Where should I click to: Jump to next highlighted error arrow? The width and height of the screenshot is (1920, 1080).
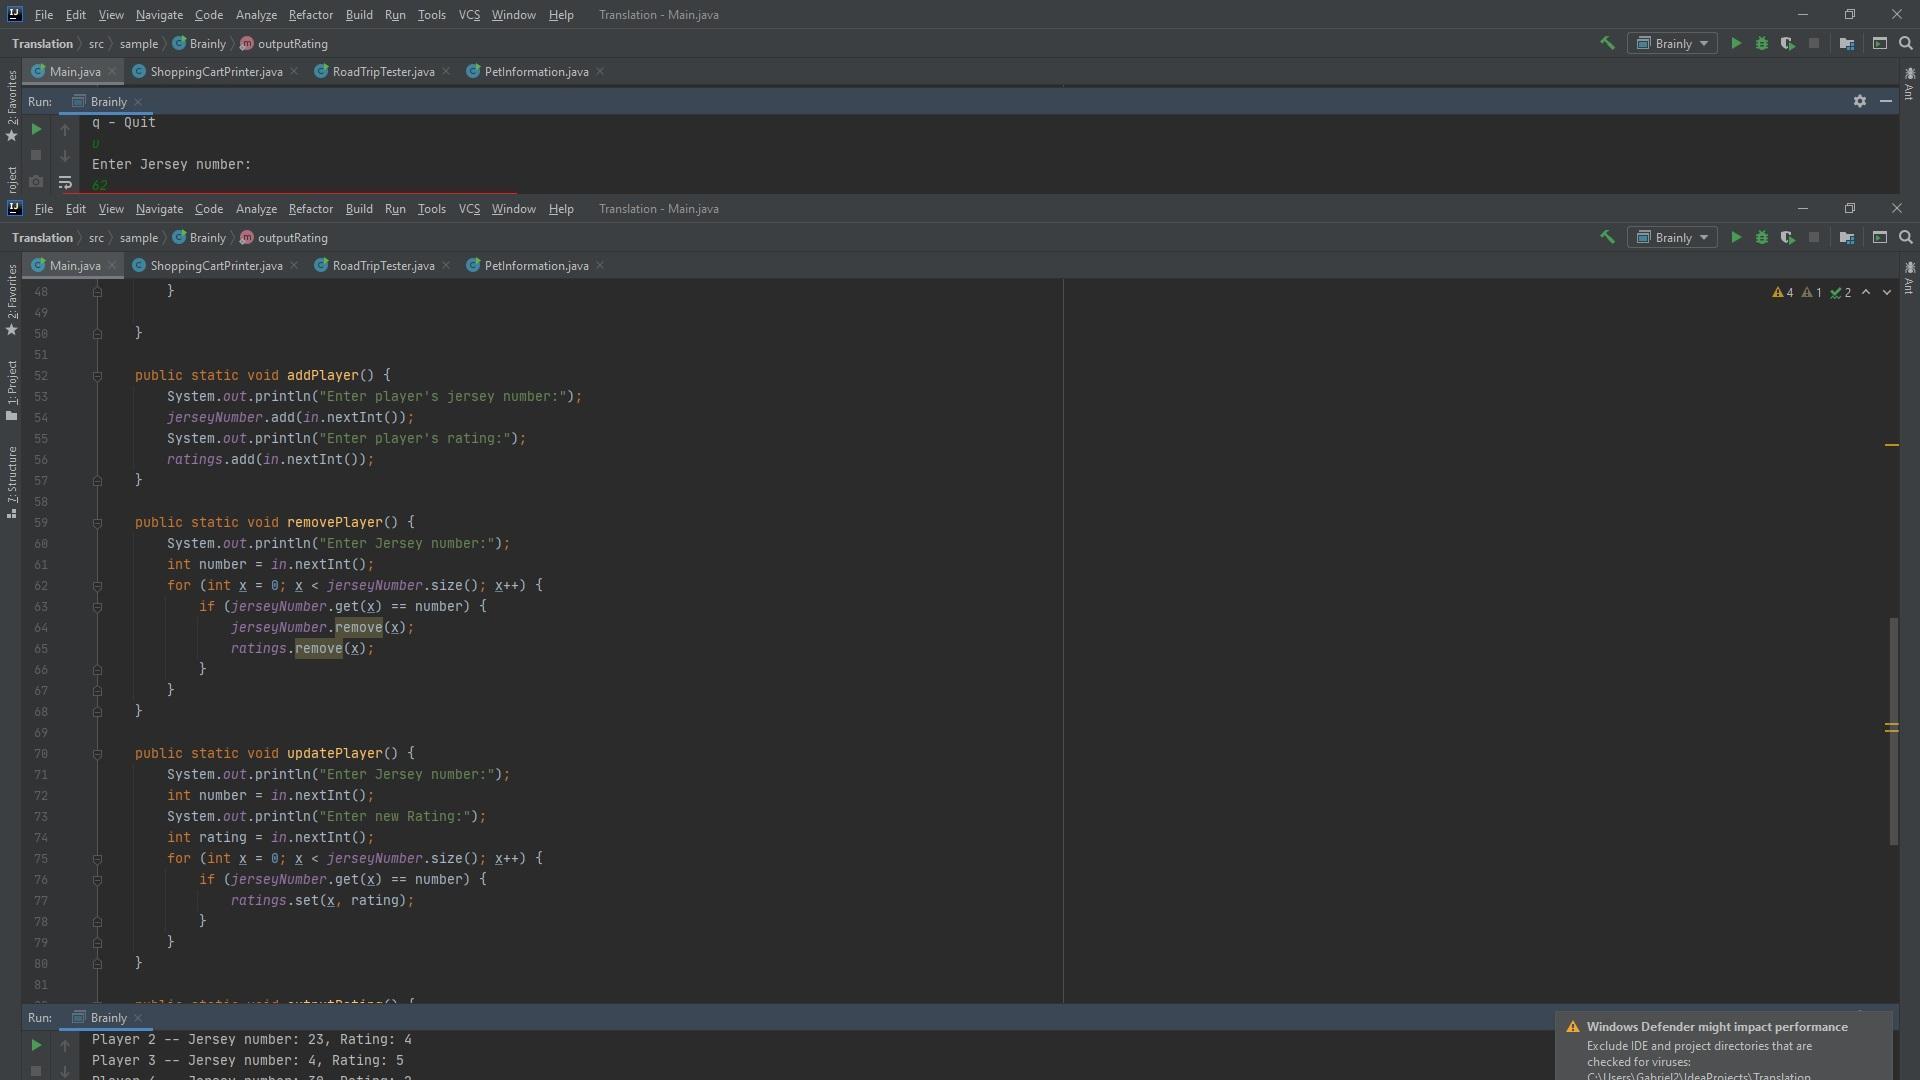(1887, 293)
